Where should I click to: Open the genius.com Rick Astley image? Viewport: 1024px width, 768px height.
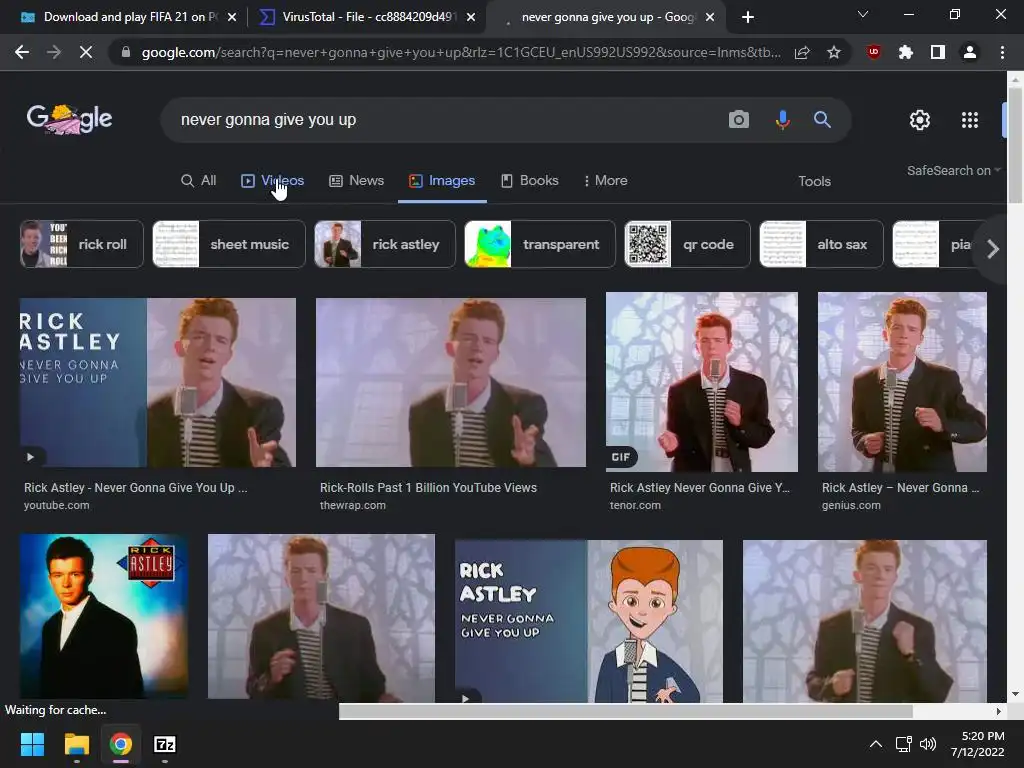pyautogui.click(x=903, y=382)
